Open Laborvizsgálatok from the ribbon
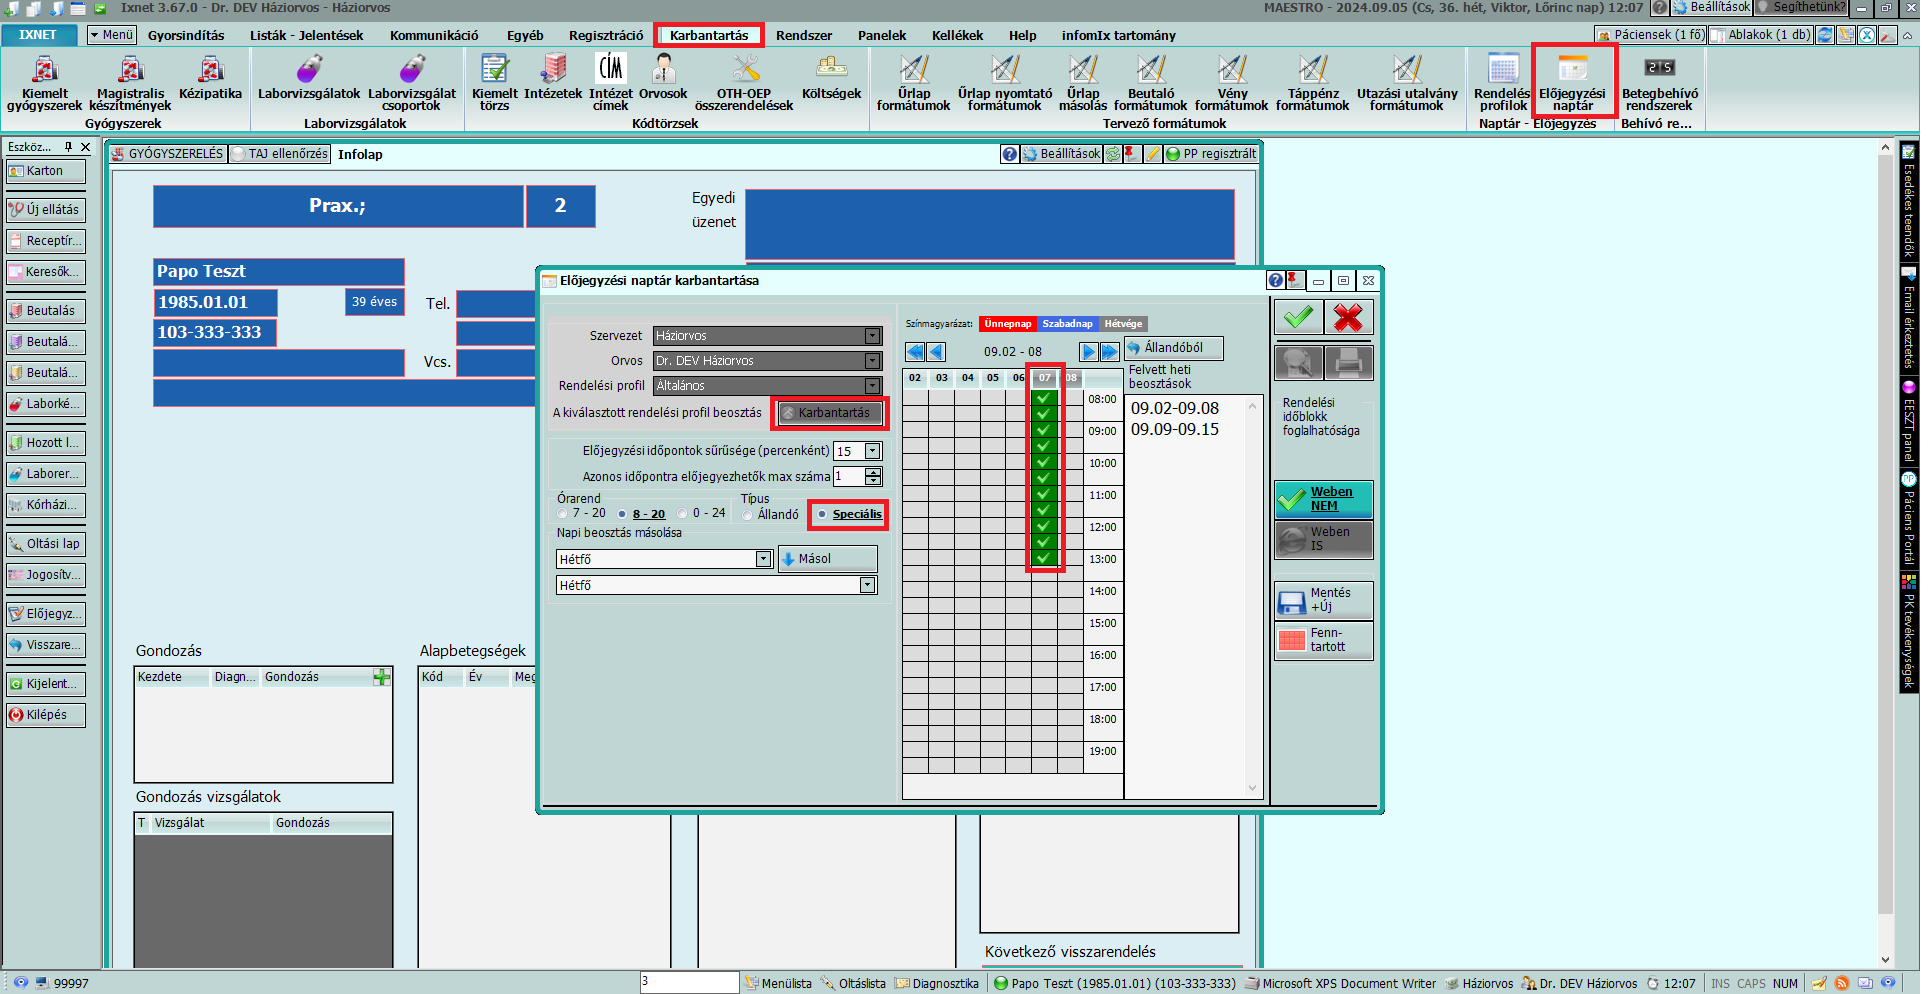Image resolution: width=1932 pixels, height=994 pixels. [x=309, y=80]
